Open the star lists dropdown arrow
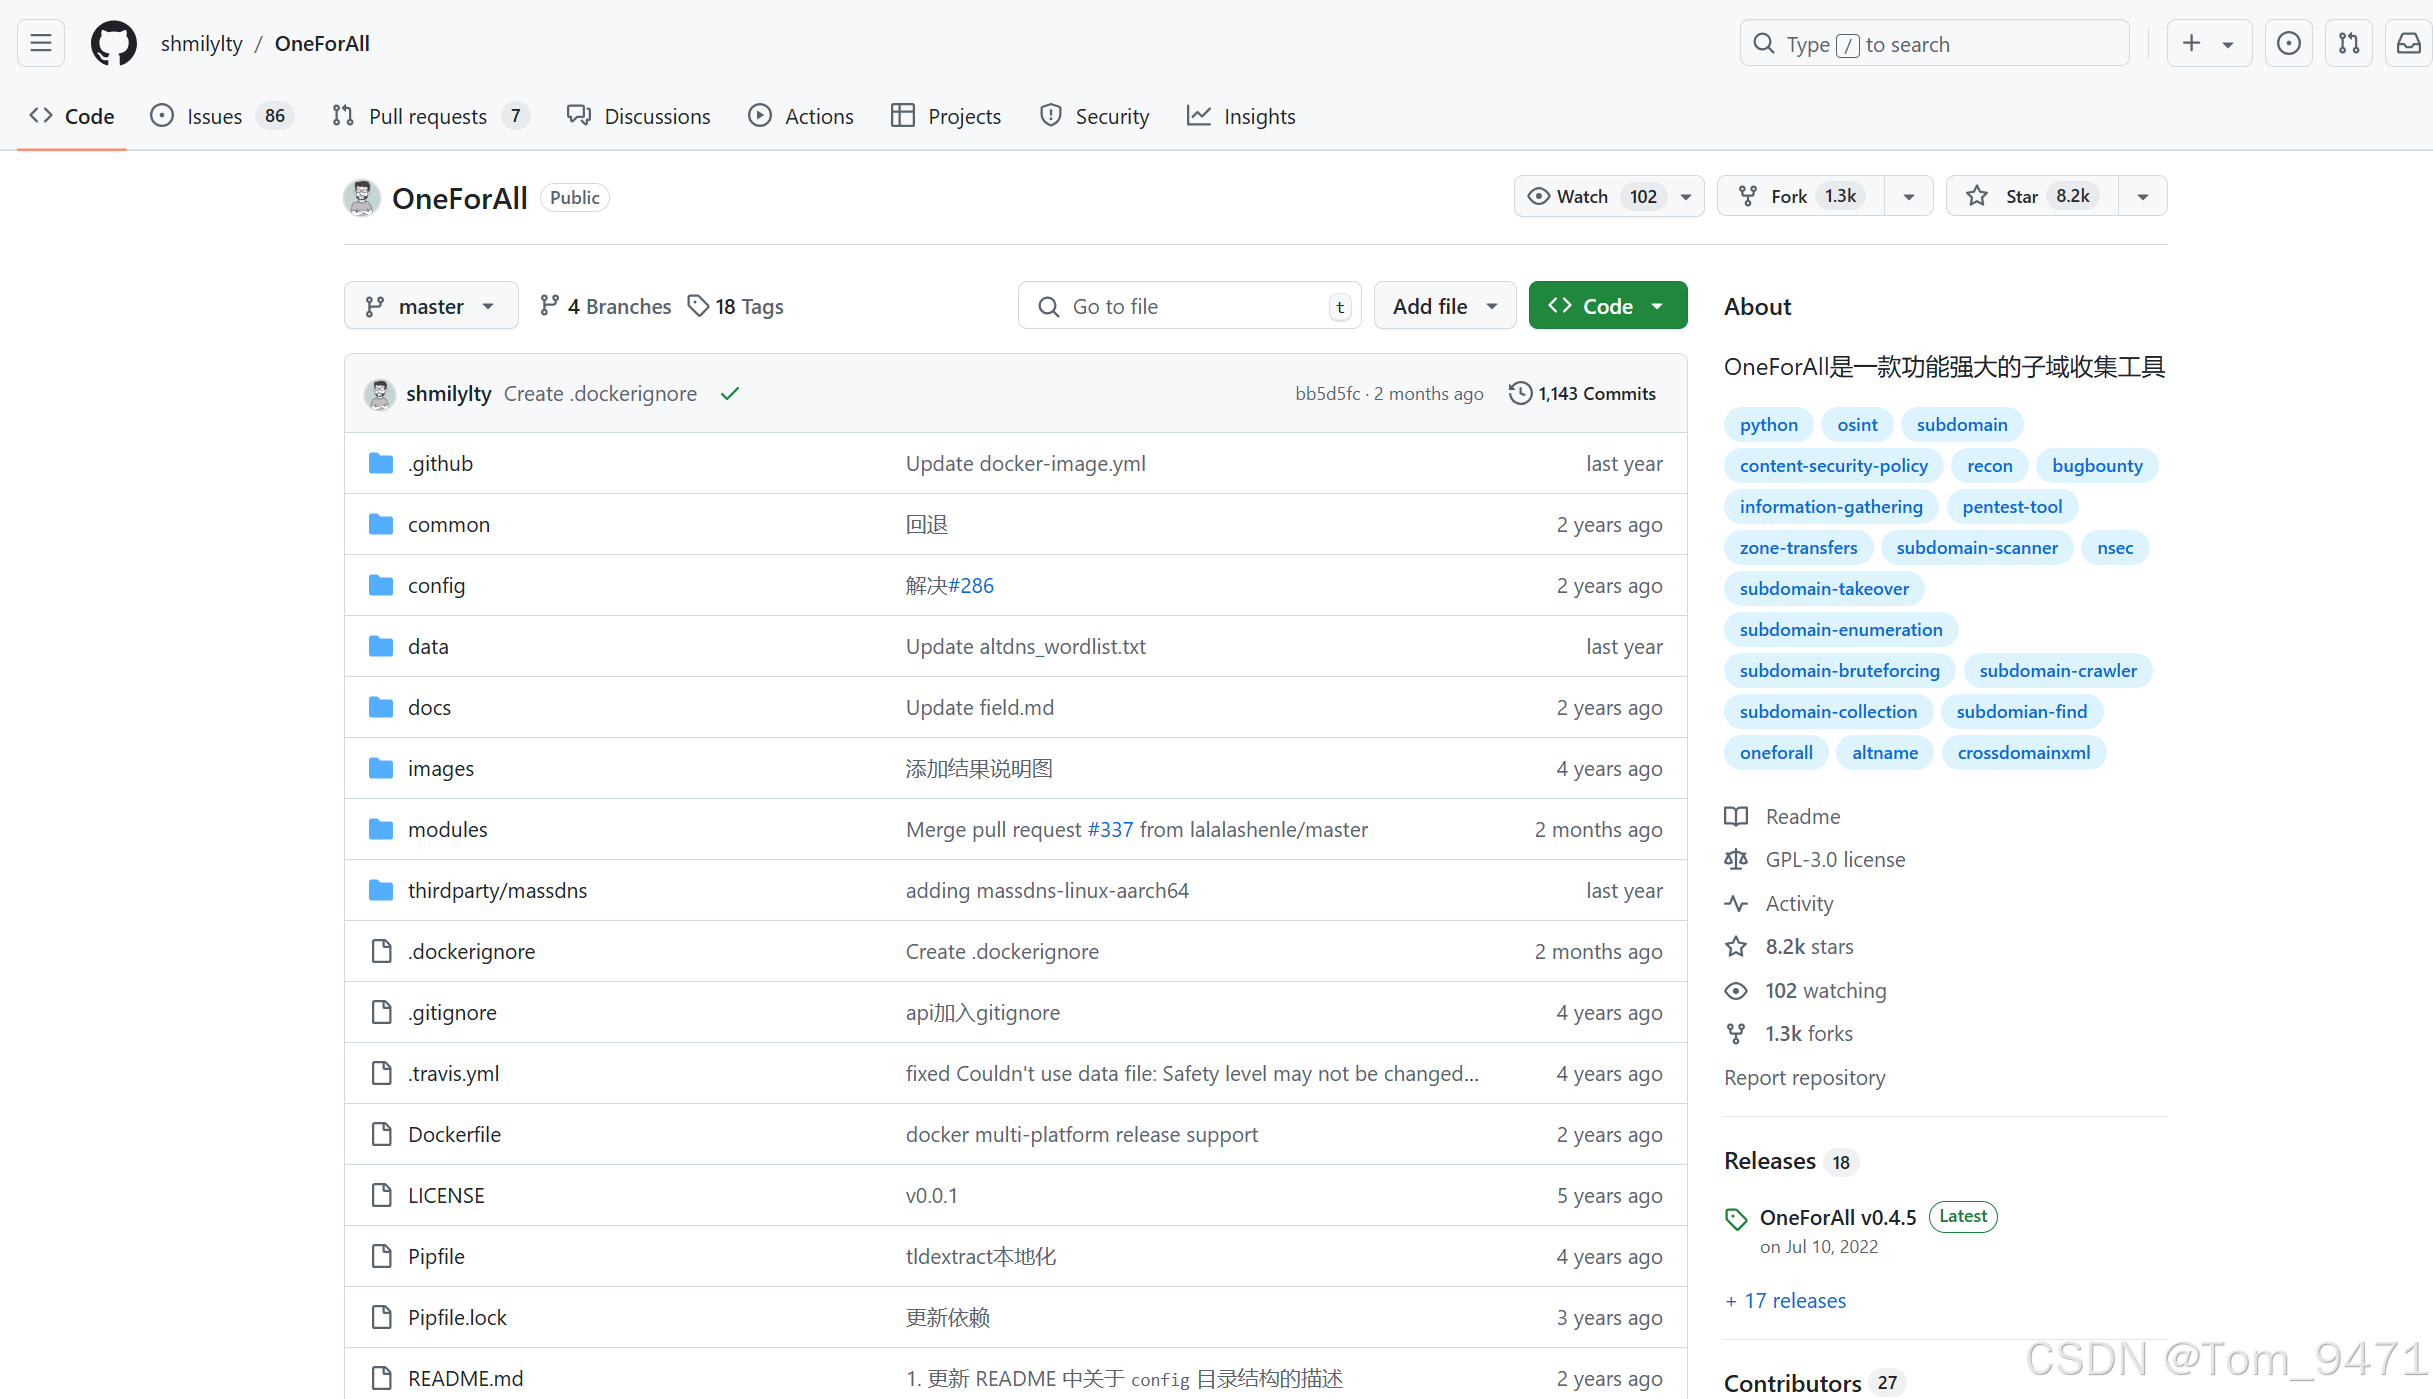Image resolution: width=2433 pixels, height=1399 pixels. click(2142, 196)
